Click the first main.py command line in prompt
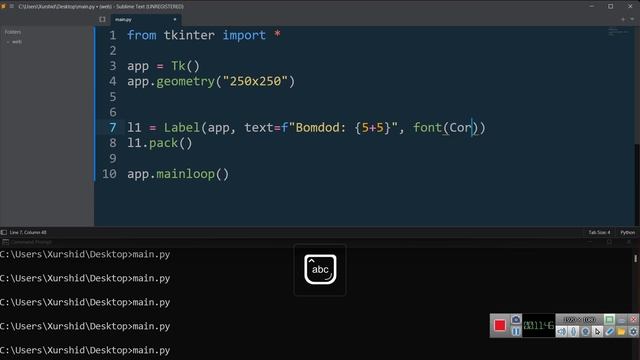640x360 pixels. [x=85, y=254]
